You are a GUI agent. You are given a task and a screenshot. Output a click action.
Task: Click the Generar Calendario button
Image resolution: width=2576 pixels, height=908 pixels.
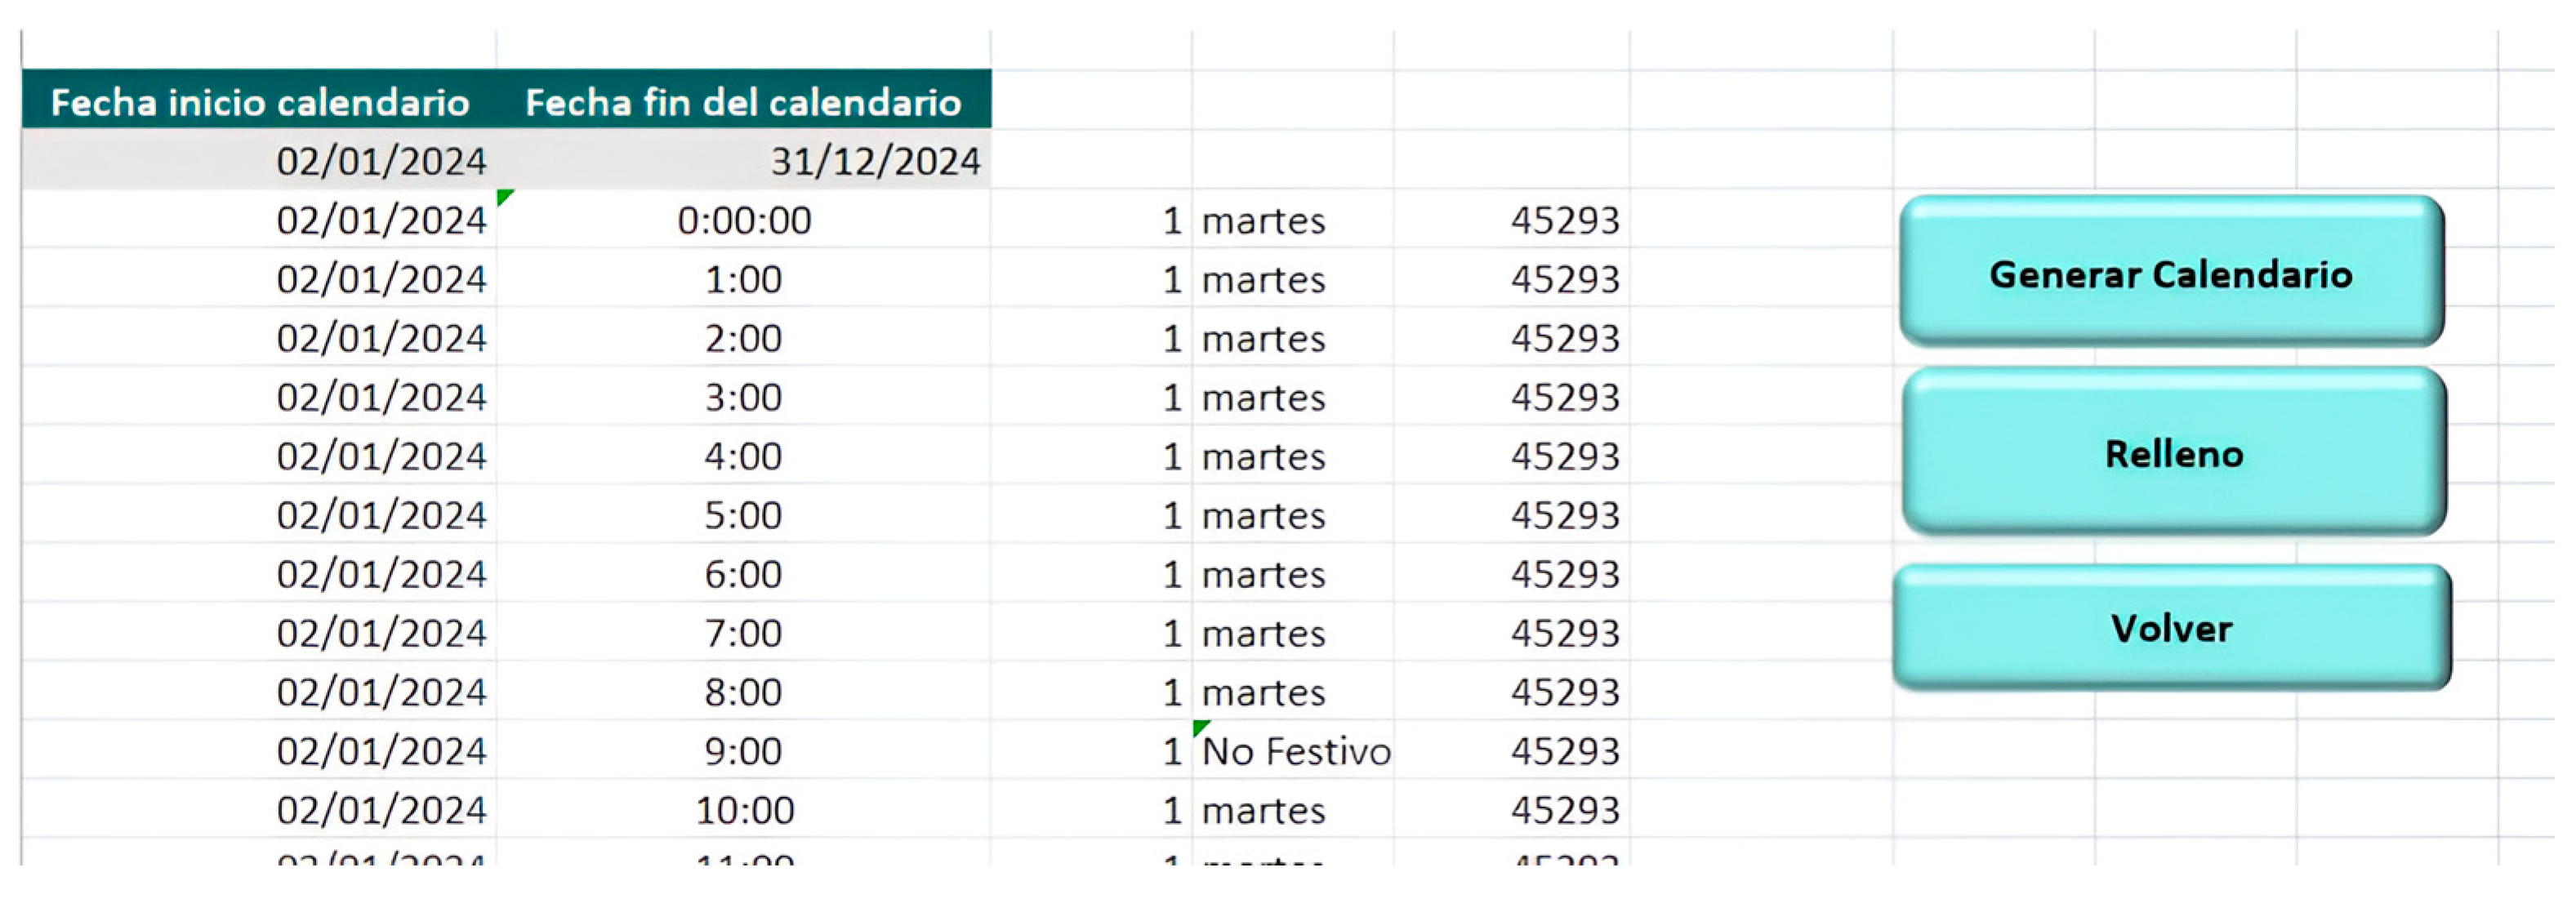pyautogui.click(x=2171, y=273)
